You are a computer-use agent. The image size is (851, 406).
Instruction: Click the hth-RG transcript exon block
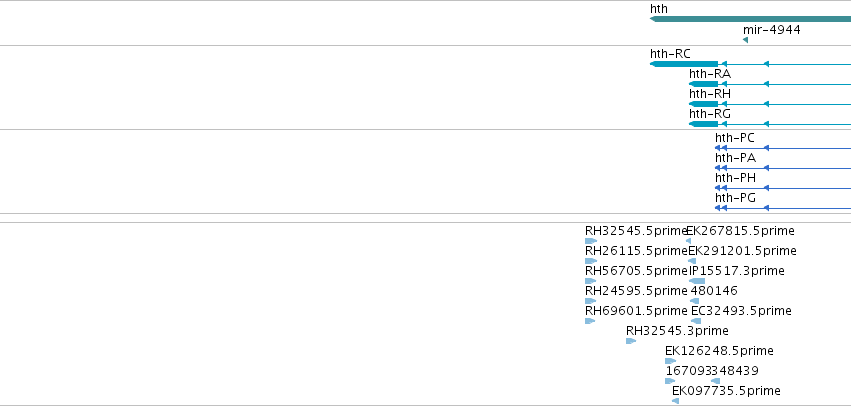tap(703, 124)
